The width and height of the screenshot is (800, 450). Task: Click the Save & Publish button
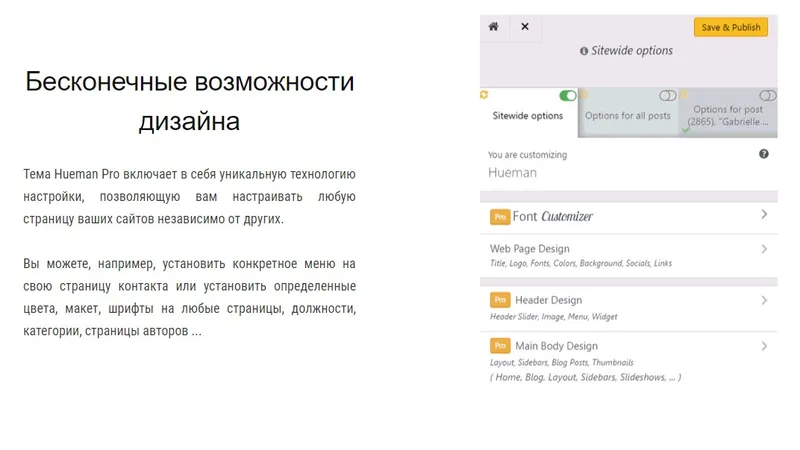731,27
